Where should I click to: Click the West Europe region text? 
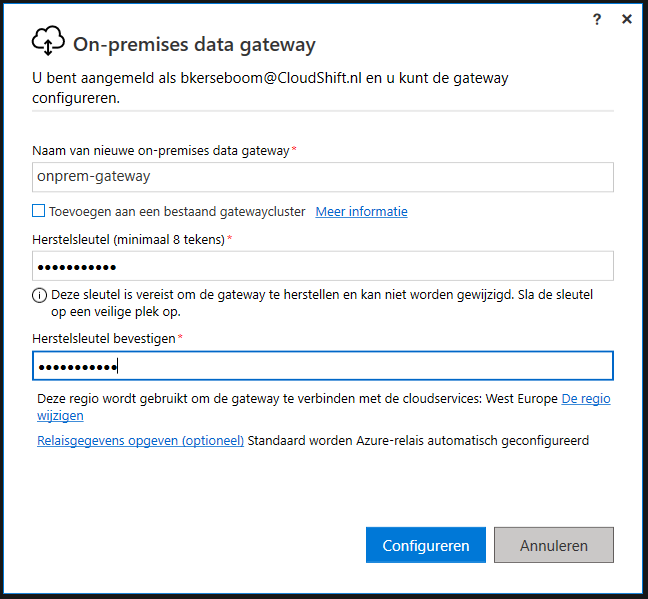(x=522, y=399)
